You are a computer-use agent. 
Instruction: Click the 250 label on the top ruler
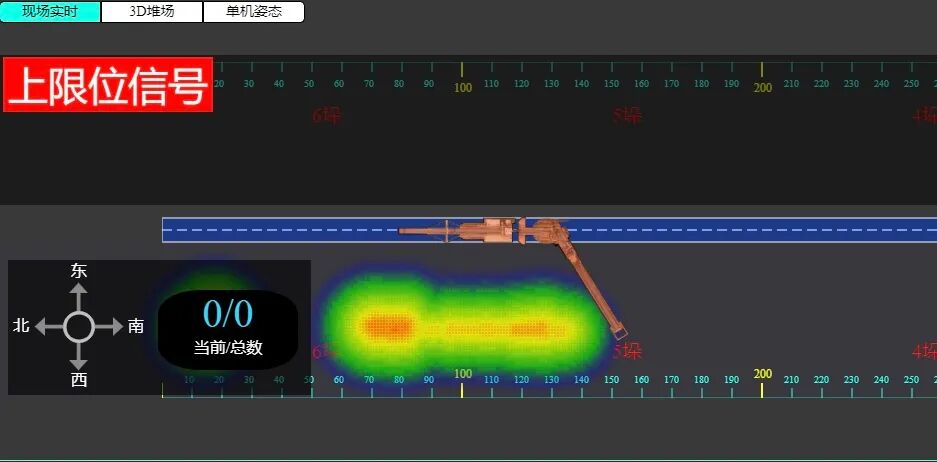coord(911,84)
